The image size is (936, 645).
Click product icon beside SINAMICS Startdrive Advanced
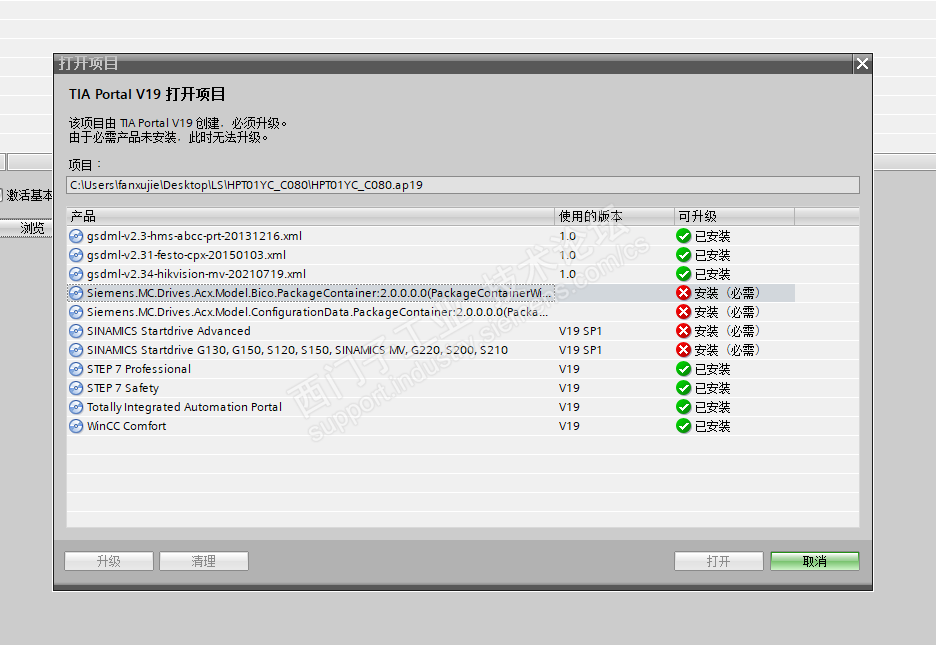(x=76, y=331)
